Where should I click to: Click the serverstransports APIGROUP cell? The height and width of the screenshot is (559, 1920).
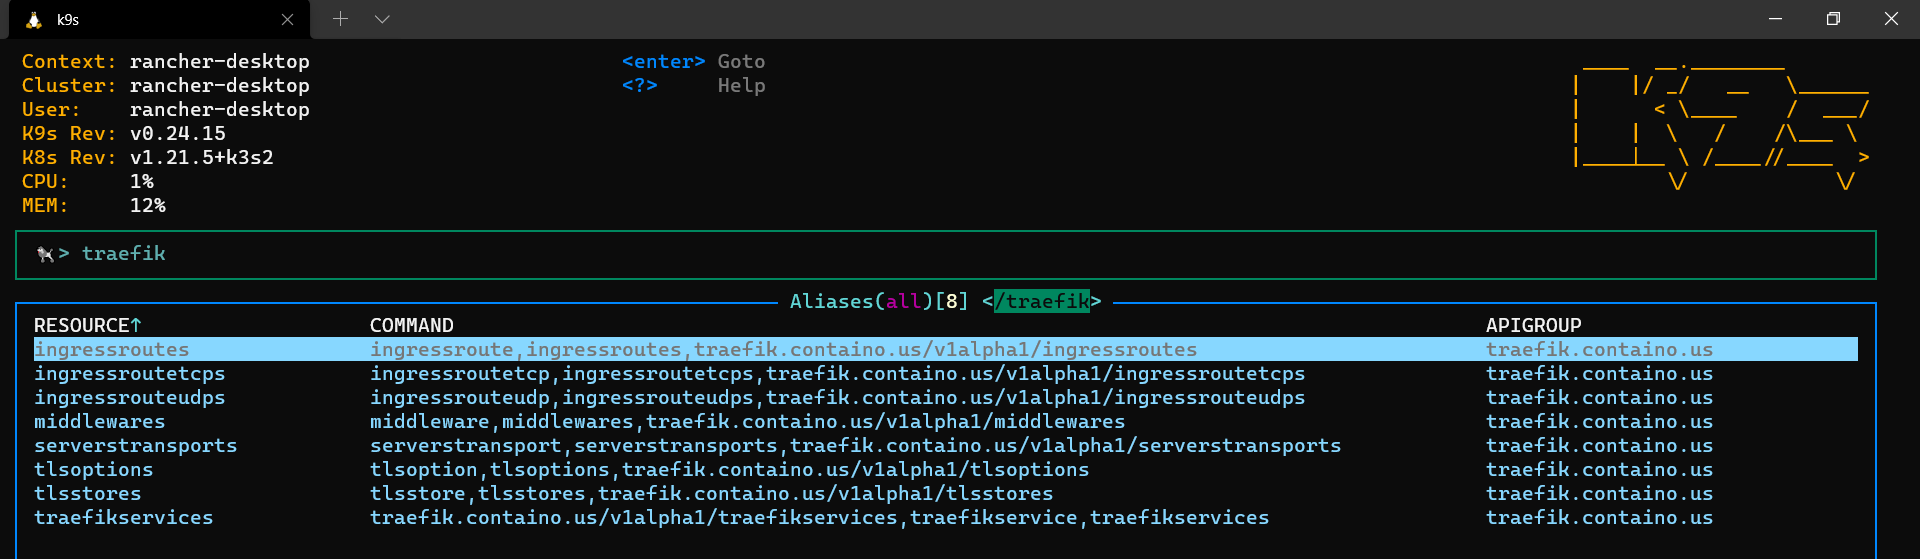(1600, 445)
